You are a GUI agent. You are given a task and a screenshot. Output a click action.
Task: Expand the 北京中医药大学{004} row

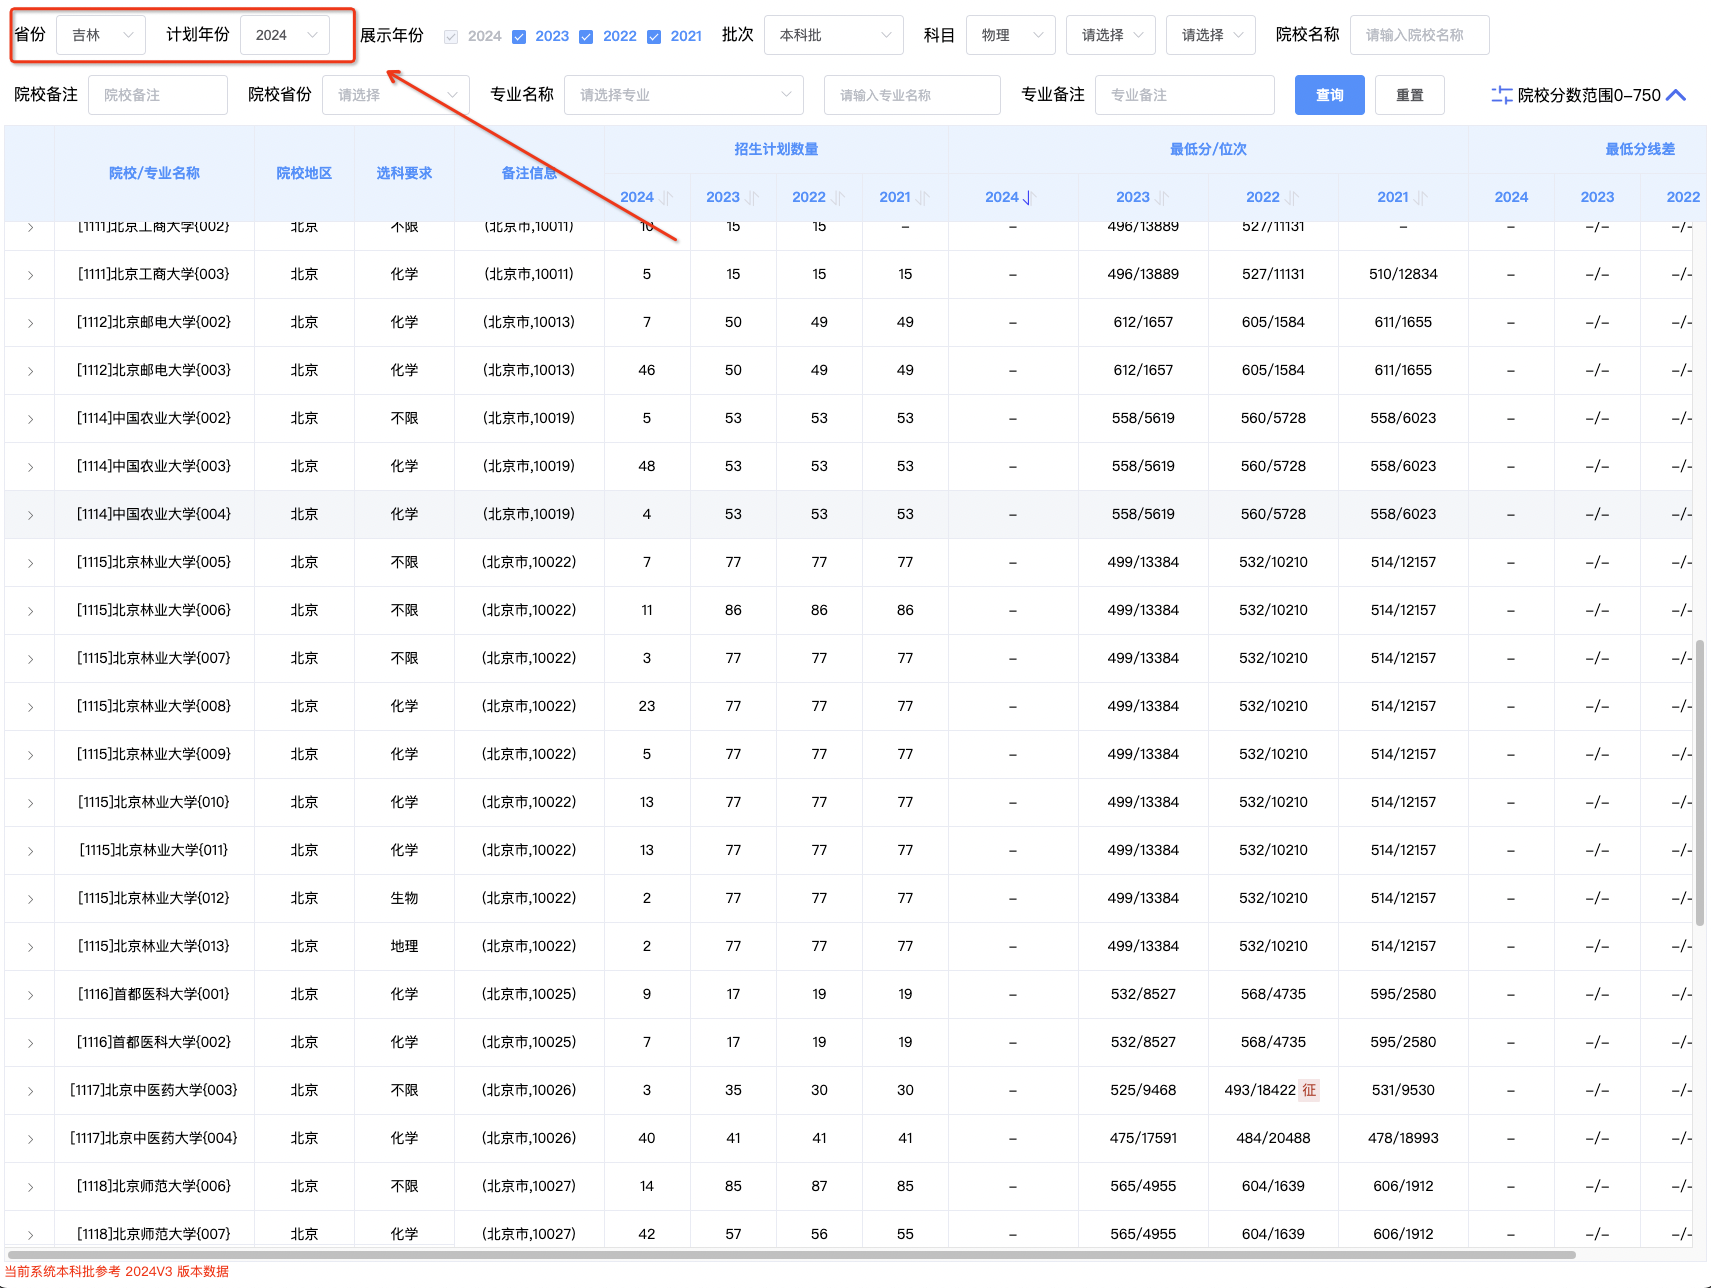point(31,1139)
